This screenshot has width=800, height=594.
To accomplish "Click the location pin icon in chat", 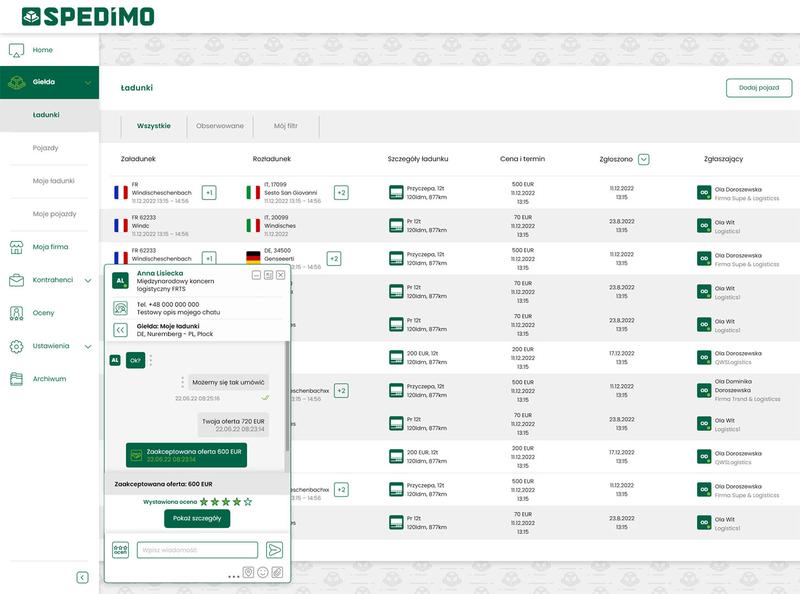I will point(248,573).
